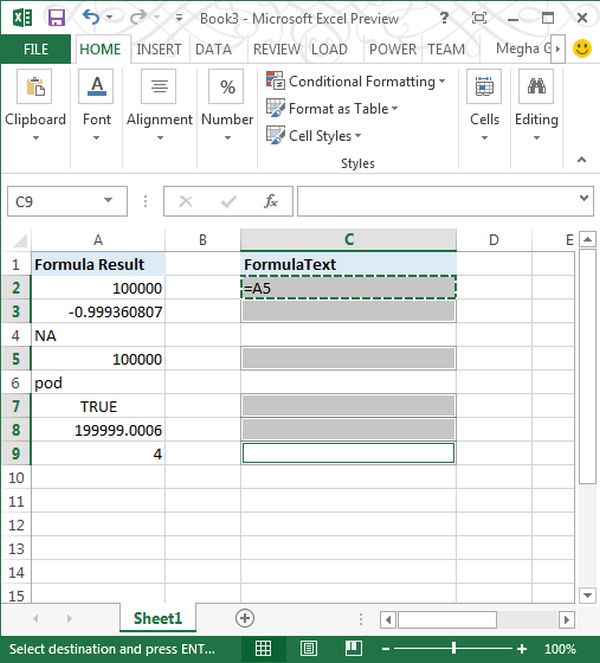Select cell with 199999.0006
Screen dimensions: 600x663
click(98, 430)
